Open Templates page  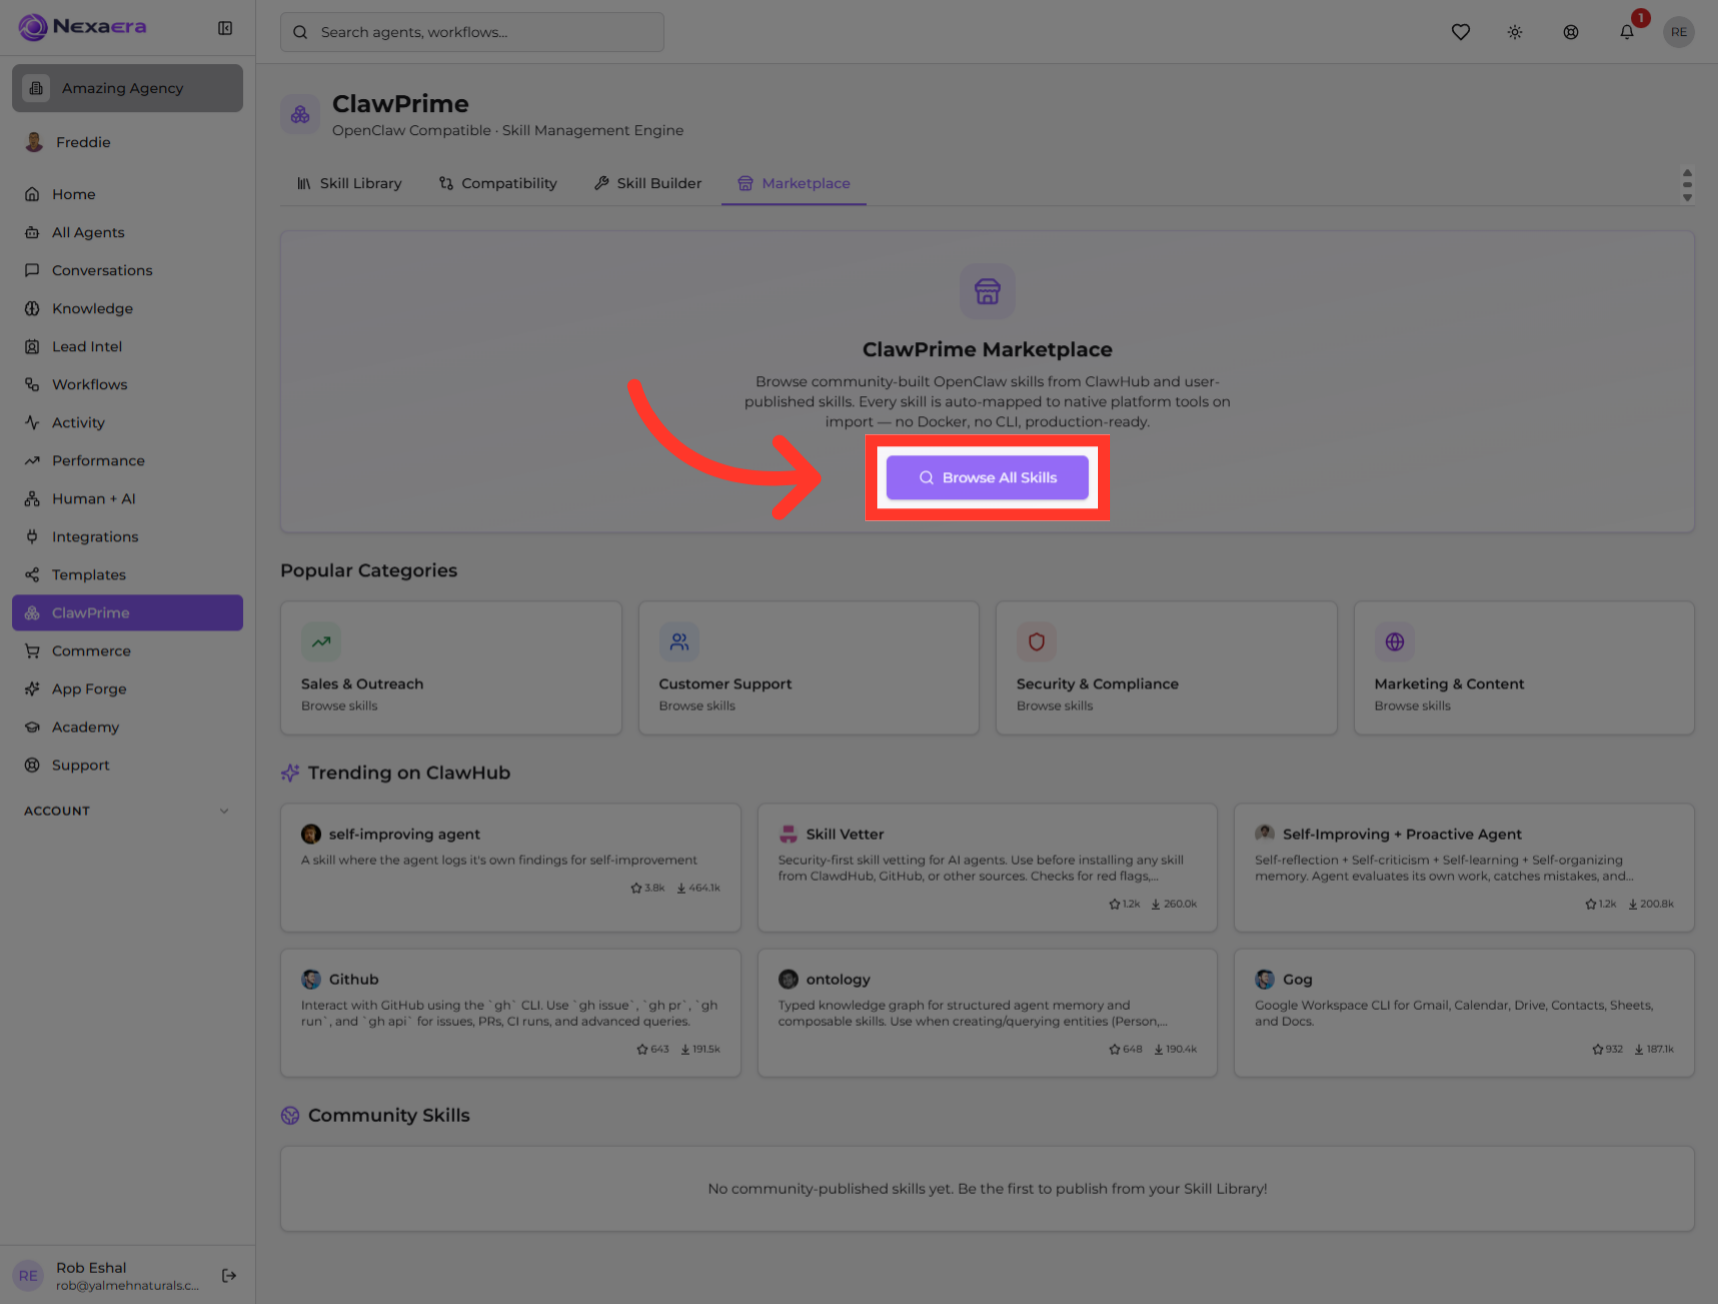coord(127,574)
